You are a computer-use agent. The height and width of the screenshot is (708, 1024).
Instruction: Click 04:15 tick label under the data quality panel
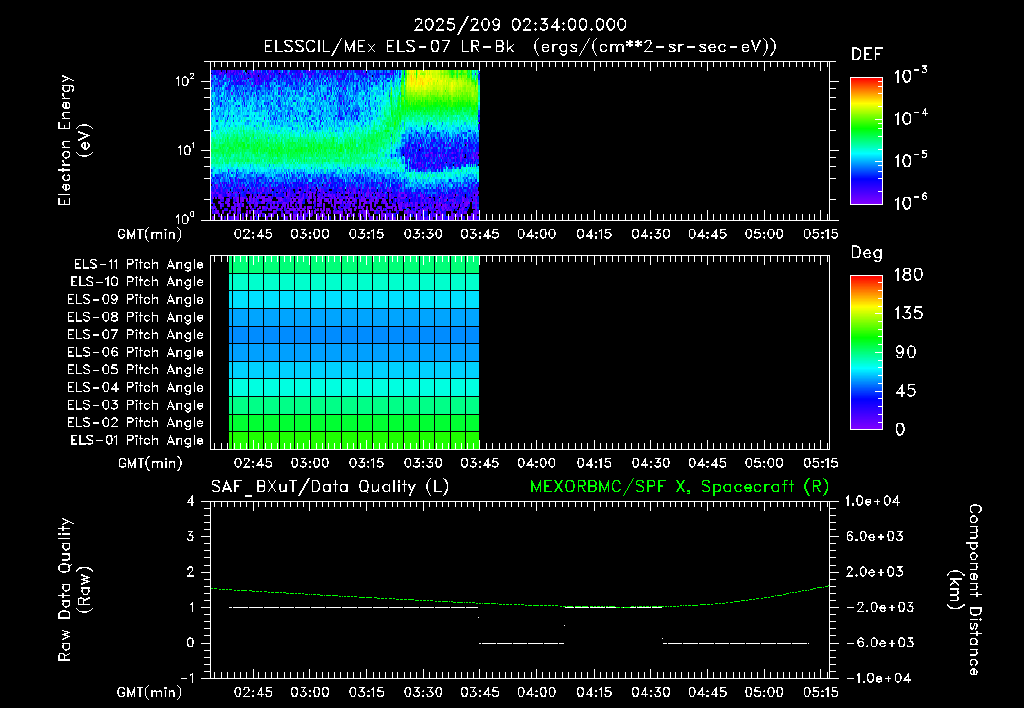[x=594, y=692]
